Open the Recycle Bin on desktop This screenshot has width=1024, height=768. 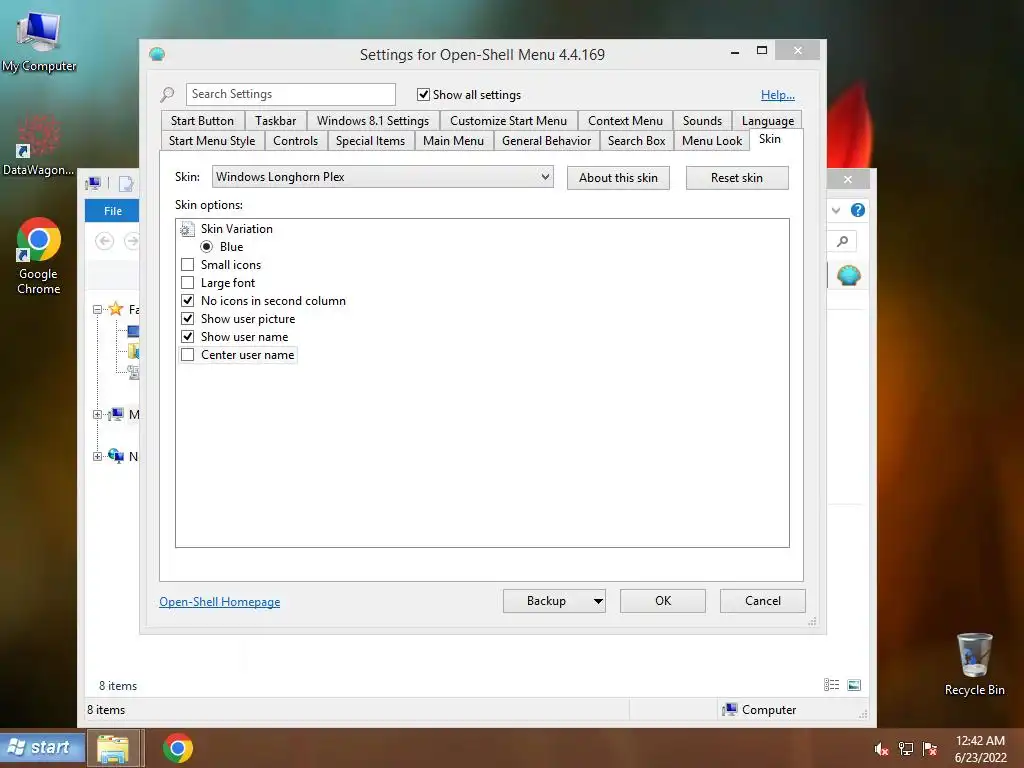(974, 664)
